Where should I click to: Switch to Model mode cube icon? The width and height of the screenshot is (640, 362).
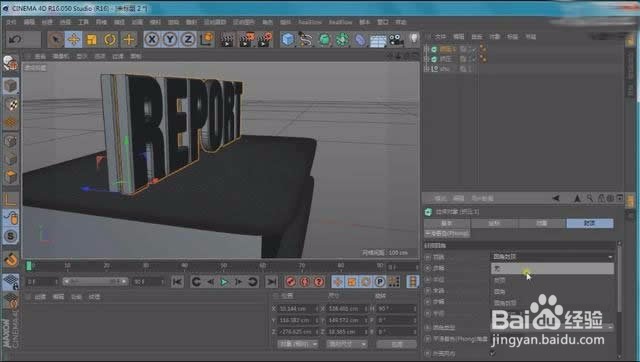(11, 86)
